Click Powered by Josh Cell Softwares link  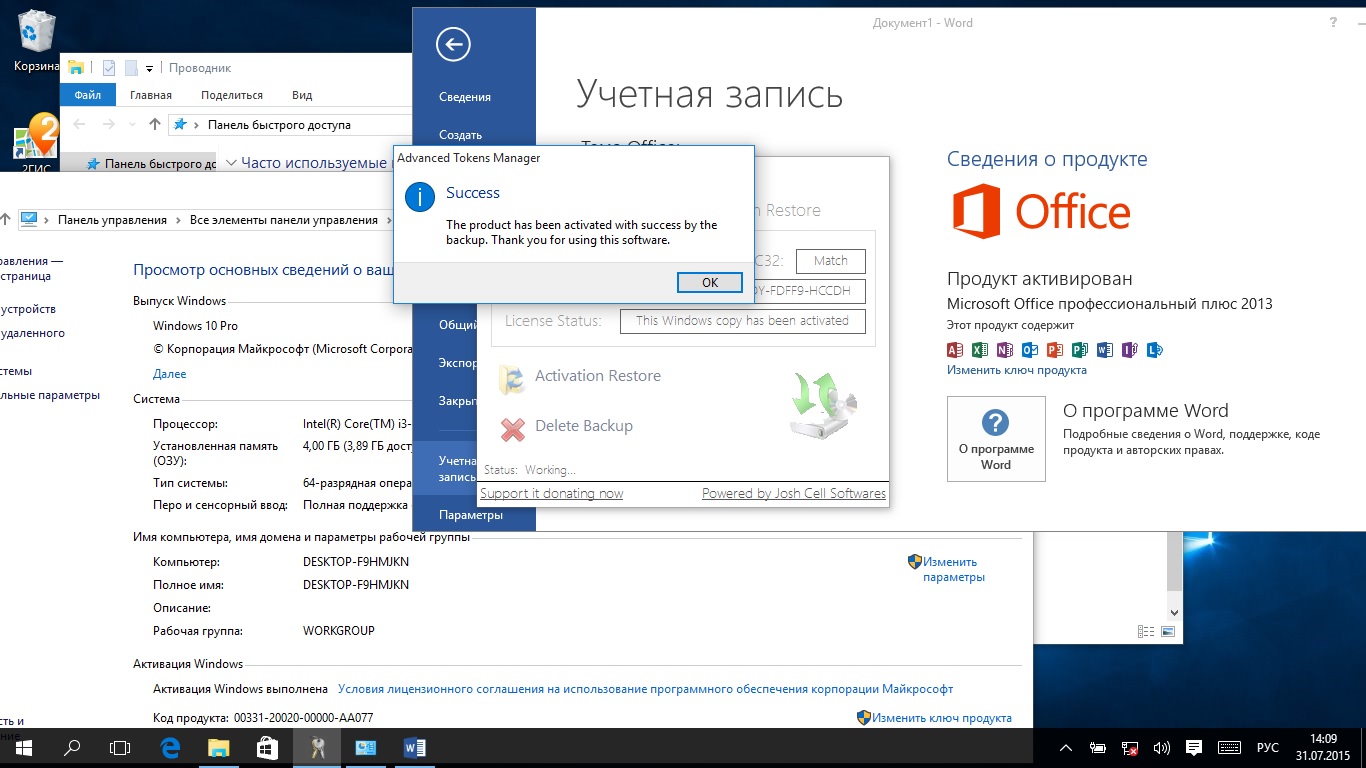[x=794, y=493]
